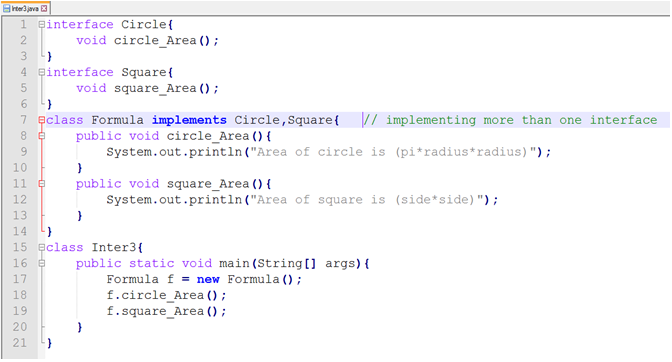Click 'public void square_Area(){' on line 11
672x362 pixels.
tap(174, 184)
